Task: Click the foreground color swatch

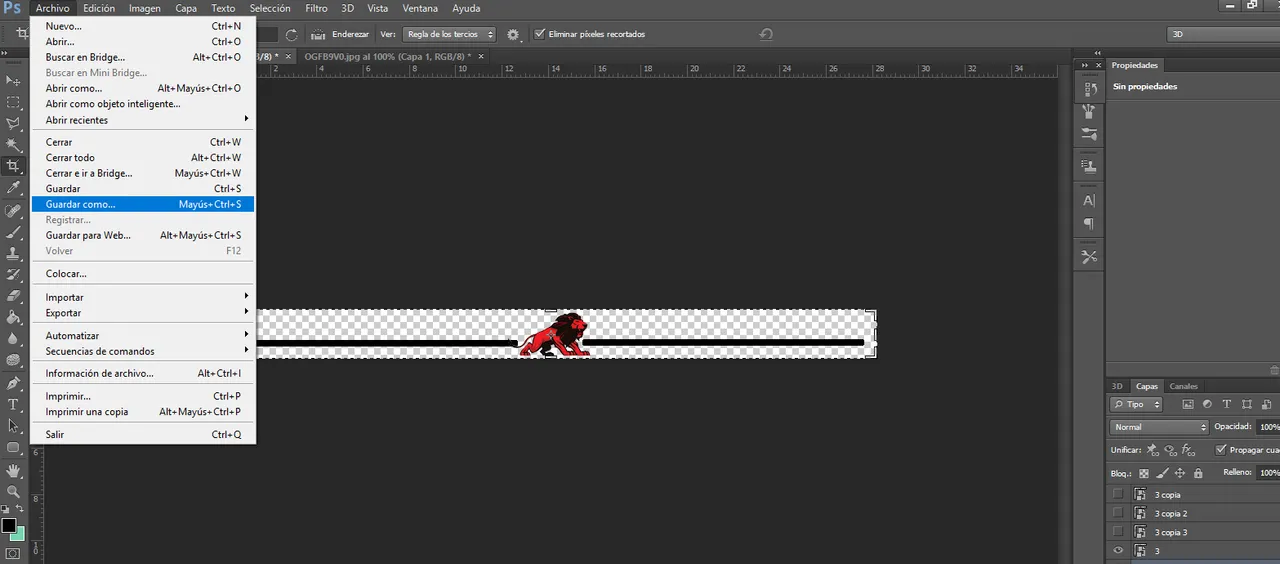Action: [x=8, y=525]
